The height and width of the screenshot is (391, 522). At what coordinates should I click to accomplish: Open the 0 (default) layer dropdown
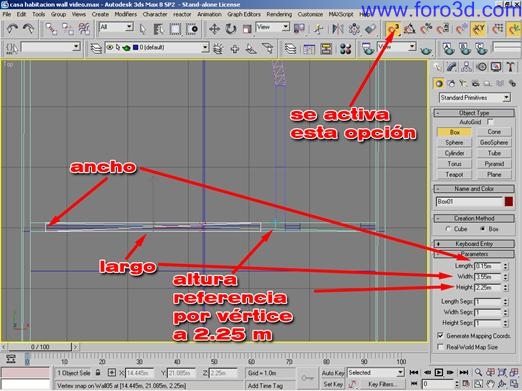157,48
